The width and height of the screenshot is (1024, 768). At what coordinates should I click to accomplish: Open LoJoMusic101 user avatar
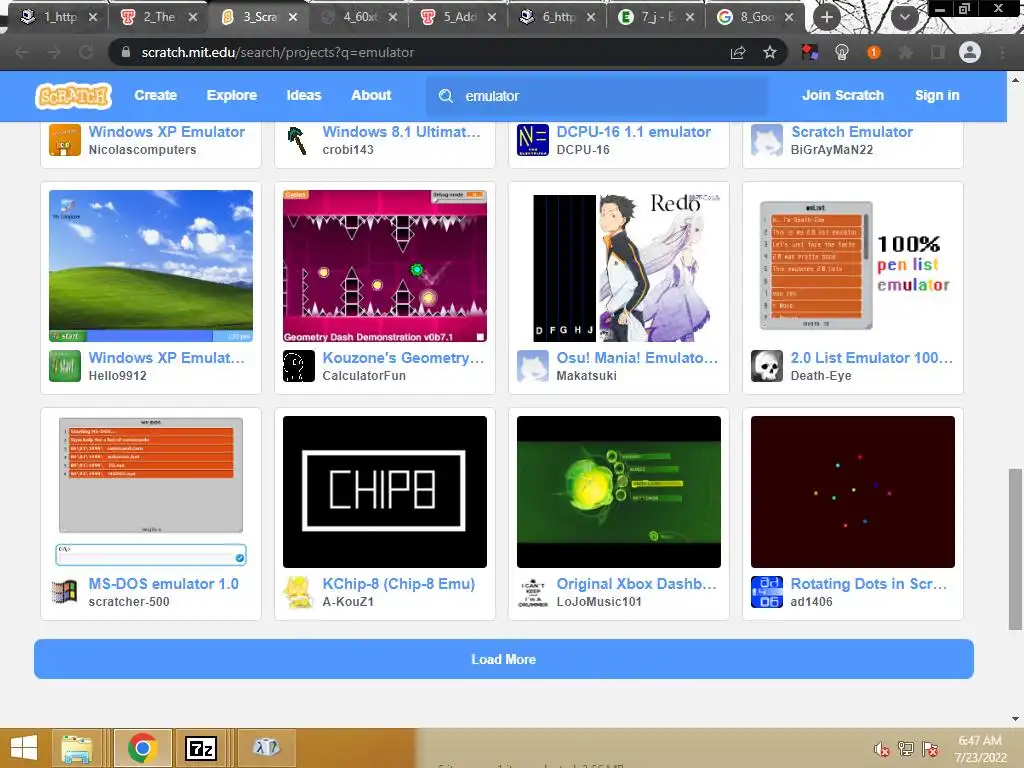pyautogui.click(x=533, y=592)
